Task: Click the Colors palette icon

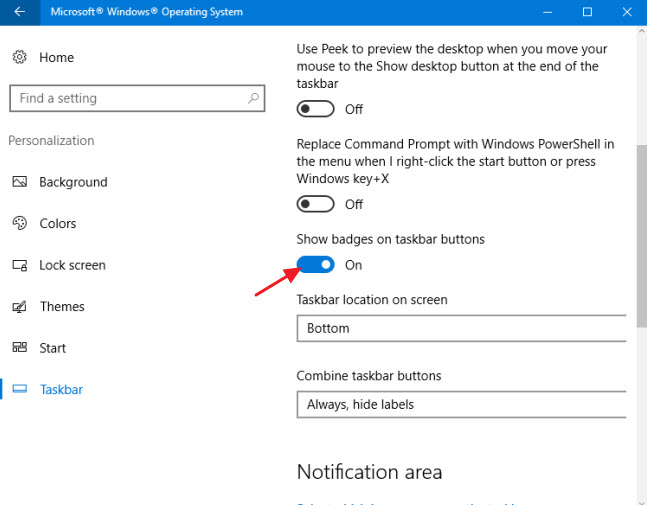Action: [19, 223]
